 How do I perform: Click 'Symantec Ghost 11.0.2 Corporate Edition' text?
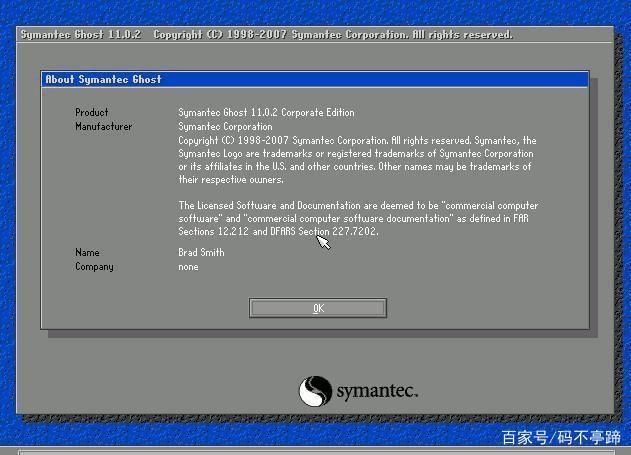(x=266, y=112)
